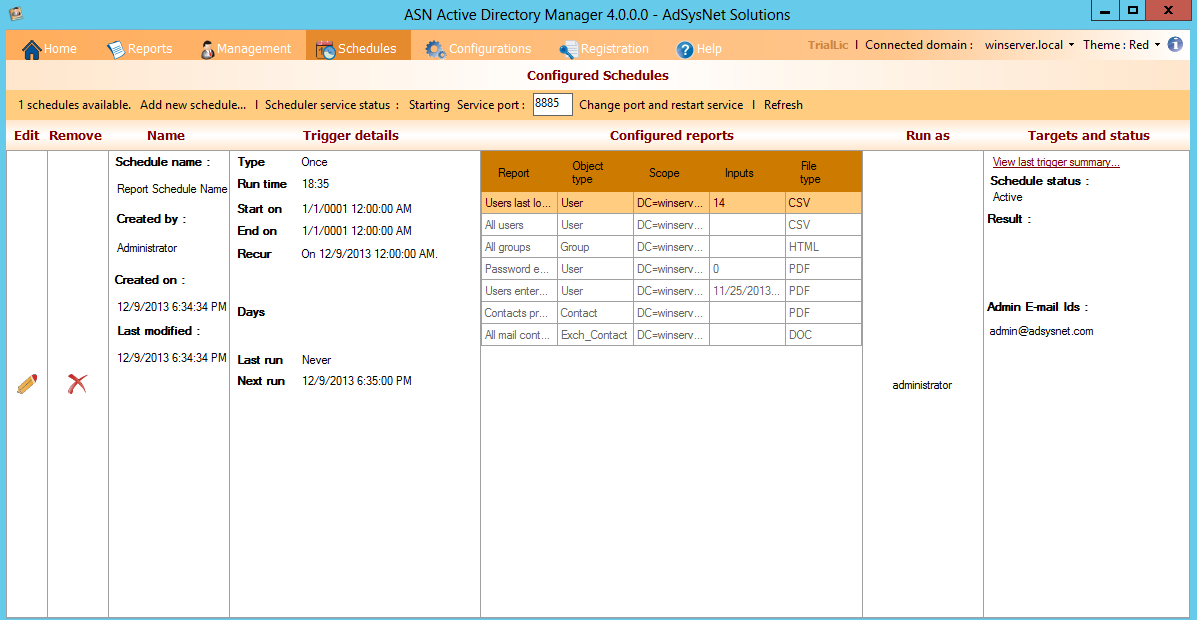
Task: Go to the Management tab
Action: (x=245, y=48)
